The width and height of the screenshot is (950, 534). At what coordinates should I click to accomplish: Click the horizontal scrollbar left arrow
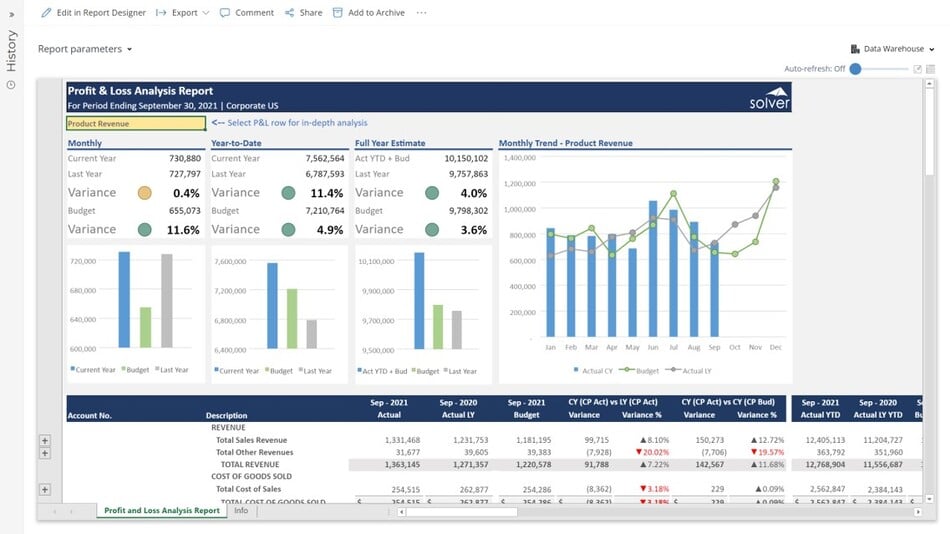click(x=402, y=512)
